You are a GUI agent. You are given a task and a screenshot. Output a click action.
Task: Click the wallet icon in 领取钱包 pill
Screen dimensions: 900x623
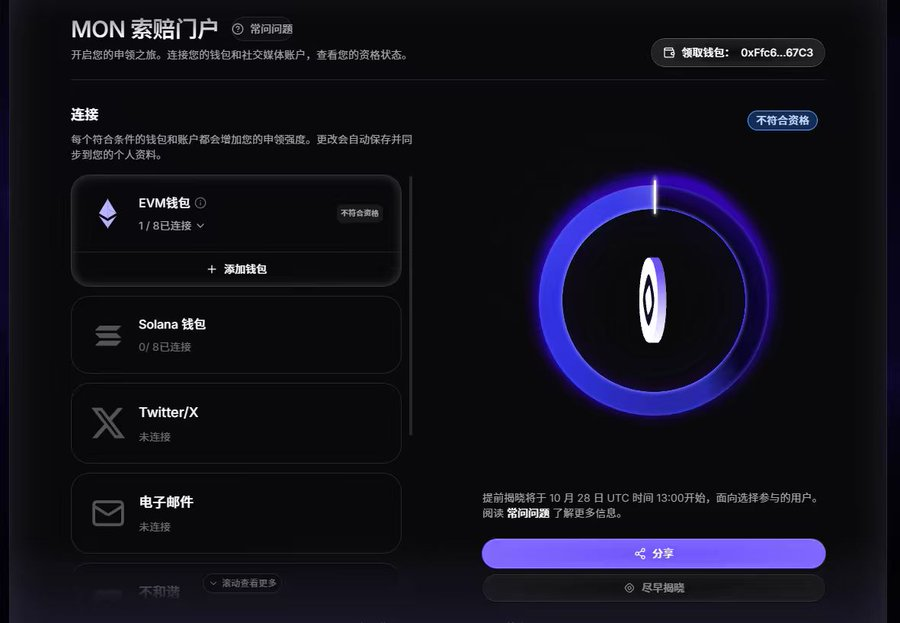pyautogui.click(x=669, y=53)
